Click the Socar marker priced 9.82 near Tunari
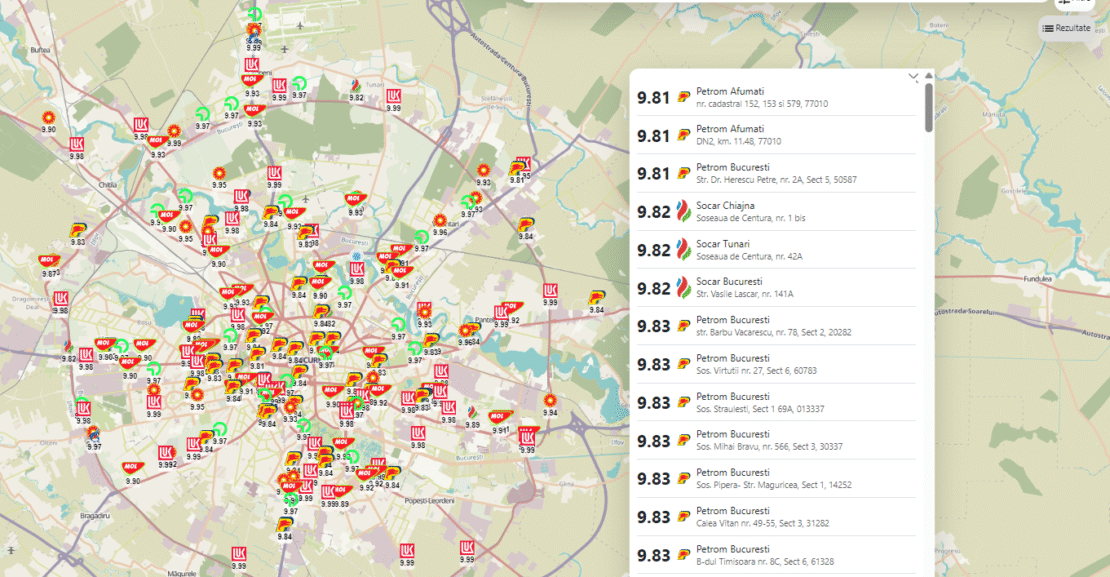The width and height of the screenshot is (1110, 577). point(356,86)
